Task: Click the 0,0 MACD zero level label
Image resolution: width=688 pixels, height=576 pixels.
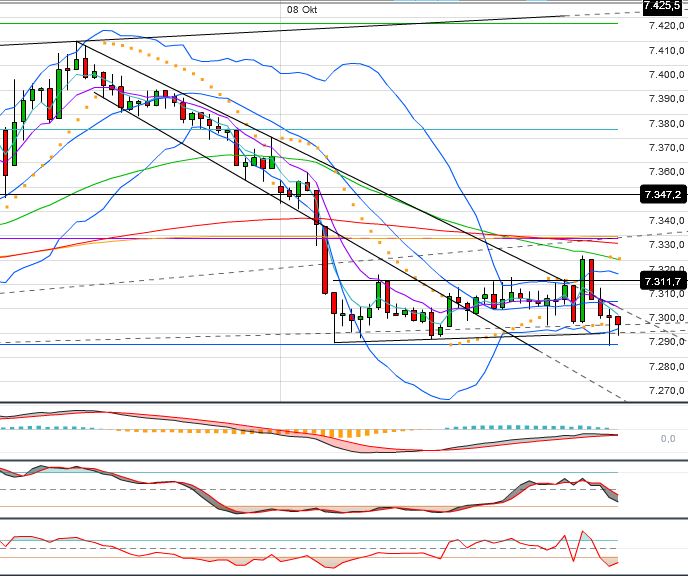Action: [x=668, y=439]
